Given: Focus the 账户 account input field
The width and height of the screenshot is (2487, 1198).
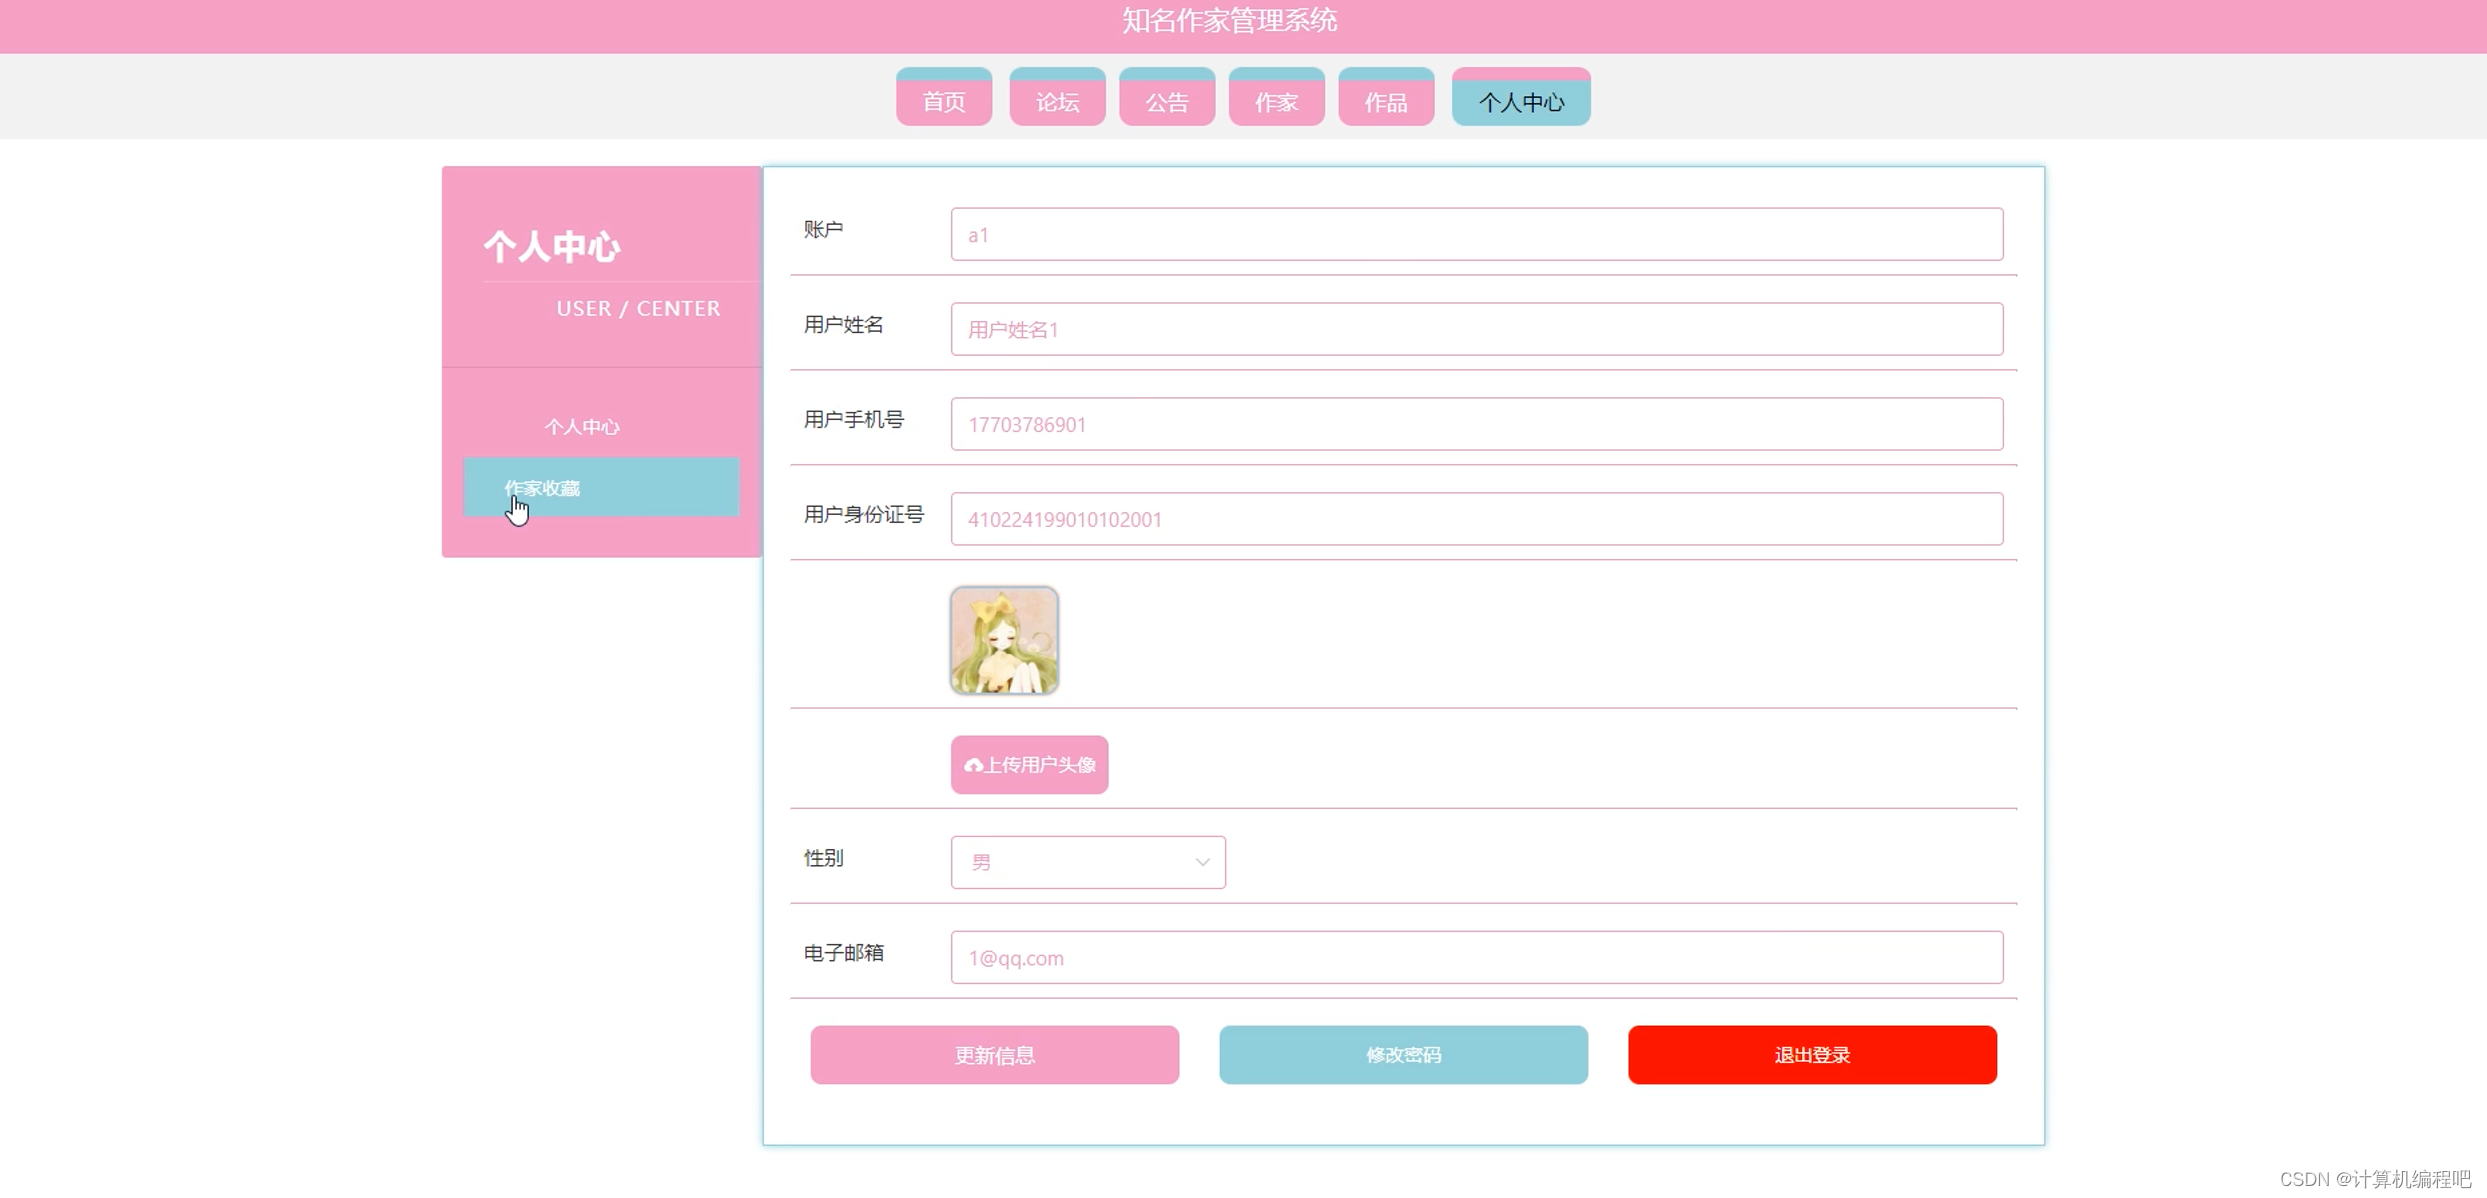Looking at the screenshot, I should click(1476, 234).
